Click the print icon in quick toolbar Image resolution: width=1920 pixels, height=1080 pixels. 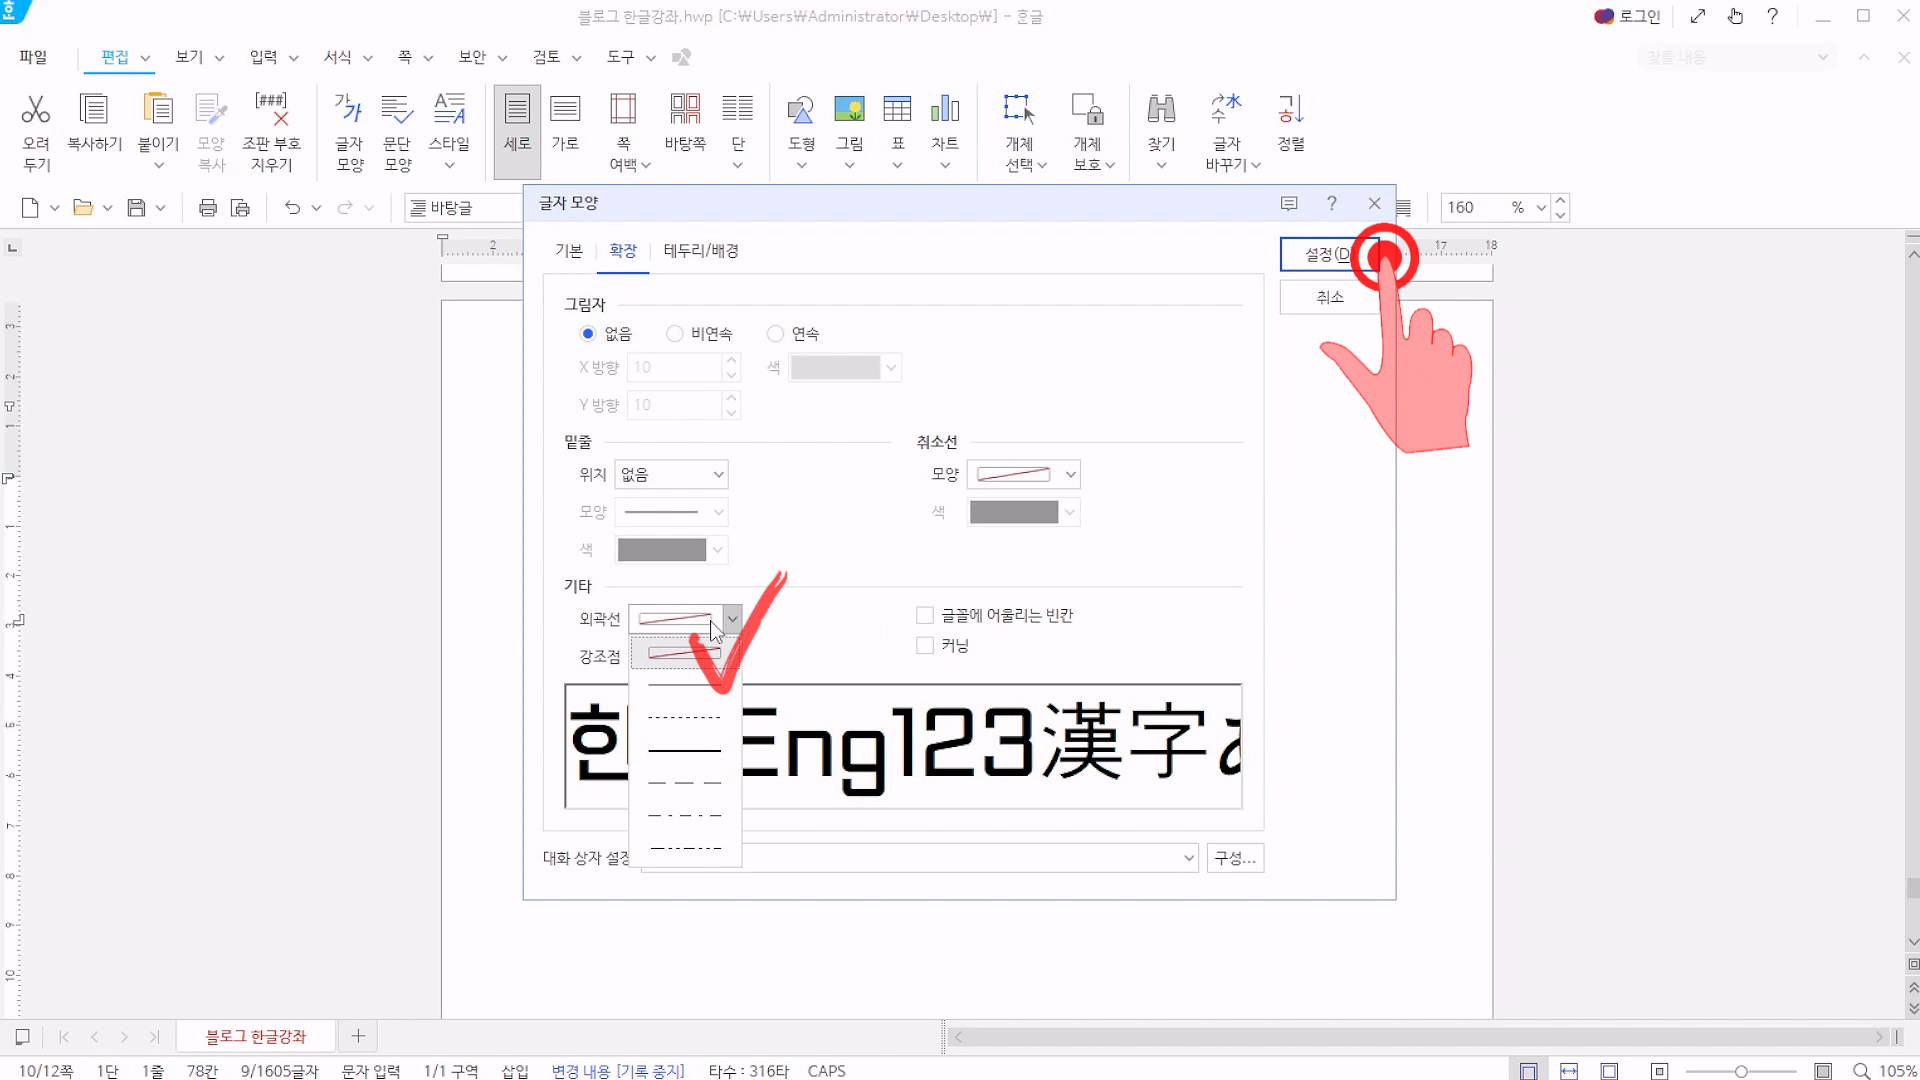[x=208, y=208]
